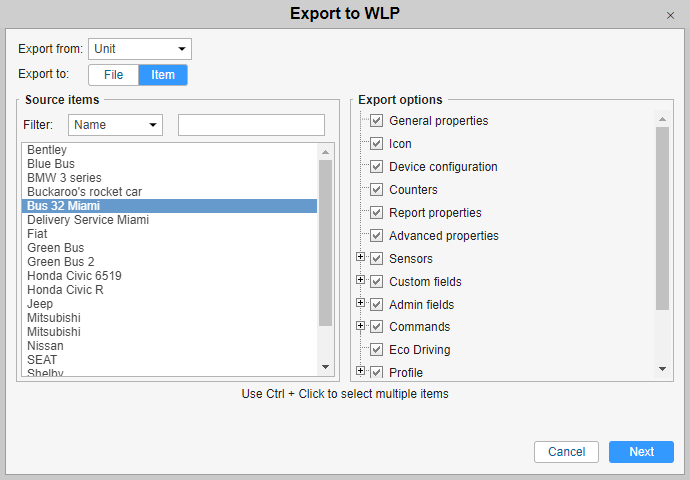This screenshot has height=480, width=690.
Task: Uncheck General properties checkbox
Action: (376, 121)
